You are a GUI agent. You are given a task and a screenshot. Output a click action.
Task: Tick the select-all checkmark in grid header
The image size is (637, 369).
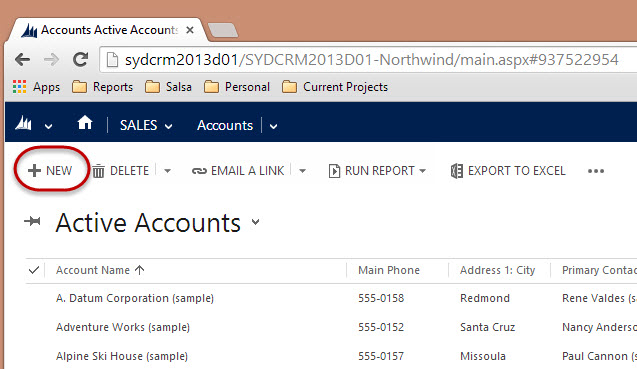tap(34, 270)
